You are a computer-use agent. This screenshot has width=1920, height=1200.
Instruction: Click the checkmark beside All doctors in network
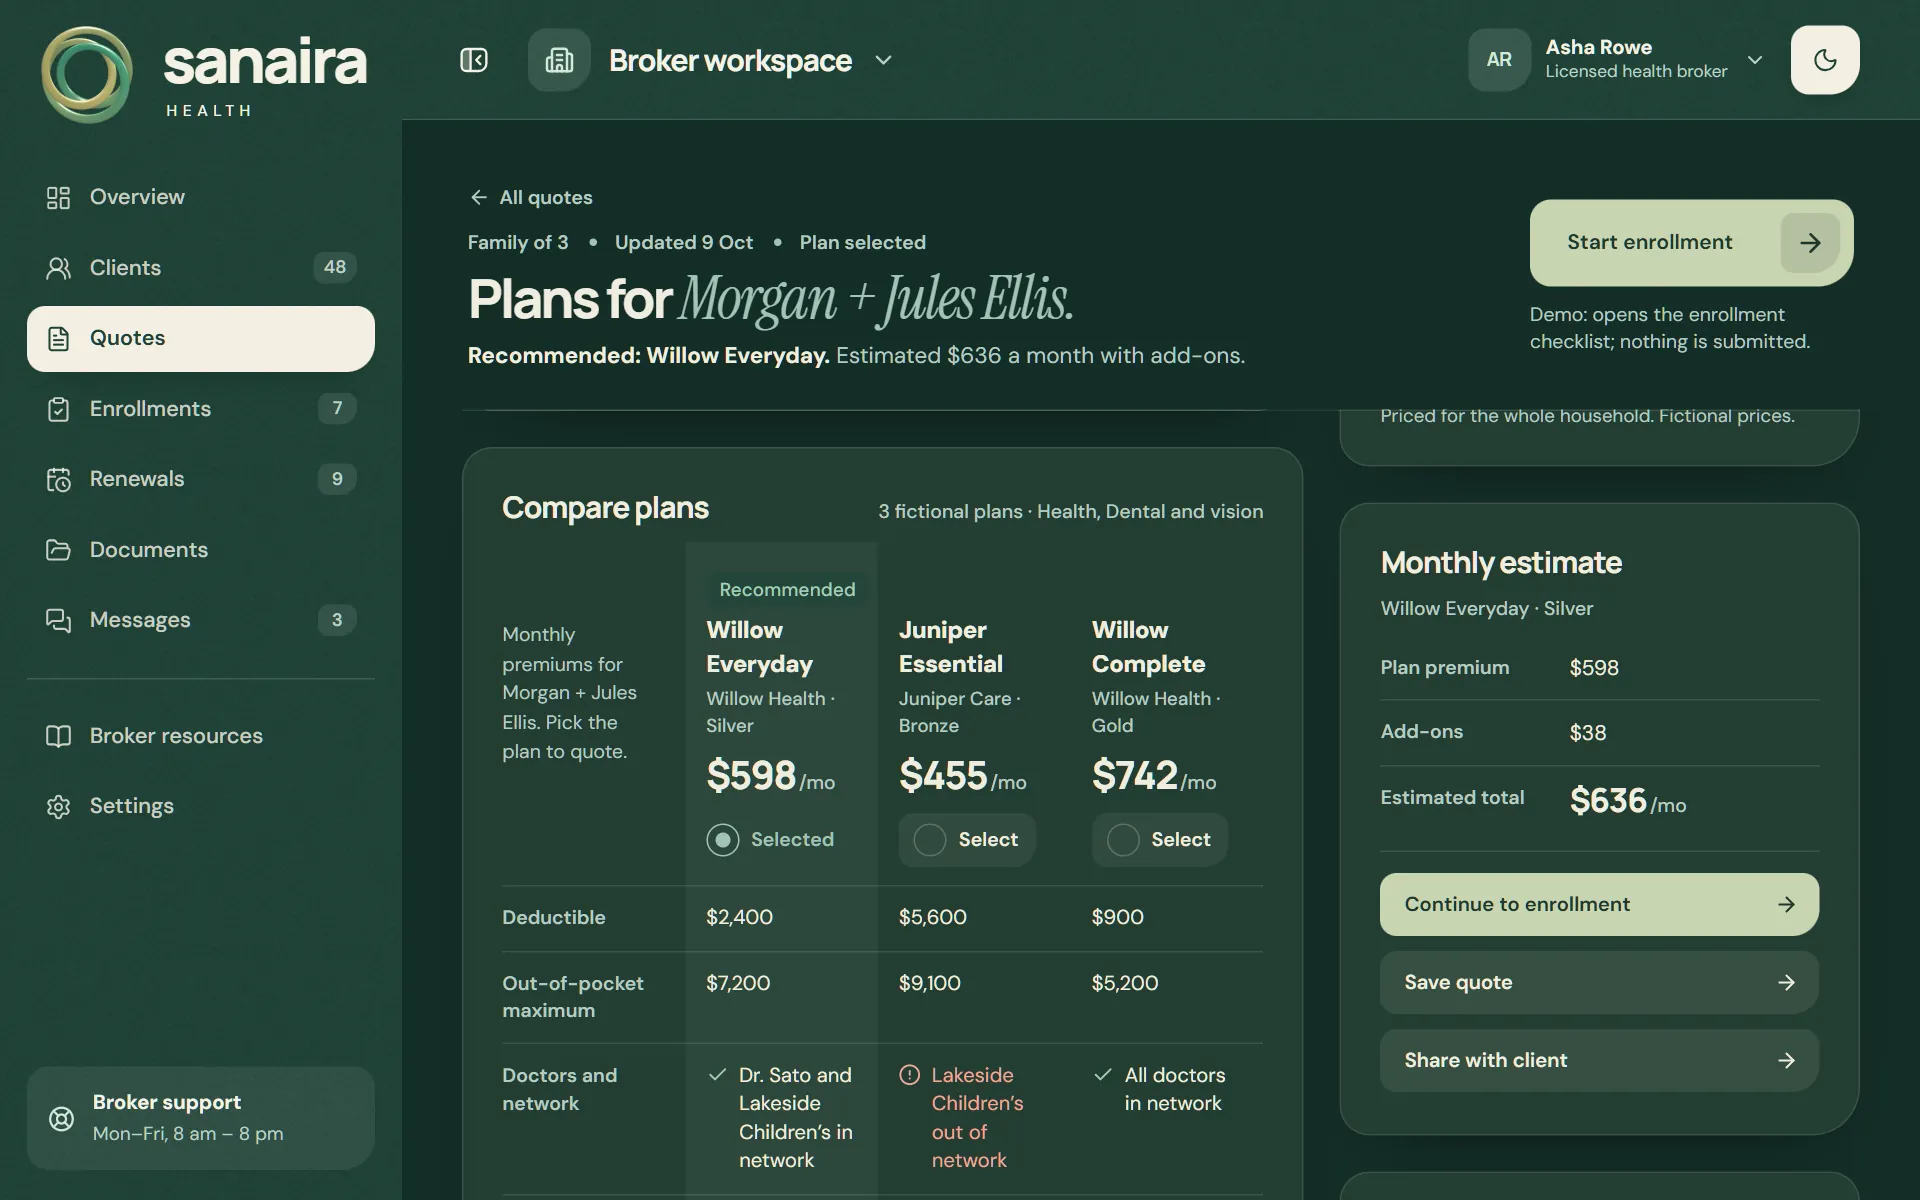coord(1103,1075)
